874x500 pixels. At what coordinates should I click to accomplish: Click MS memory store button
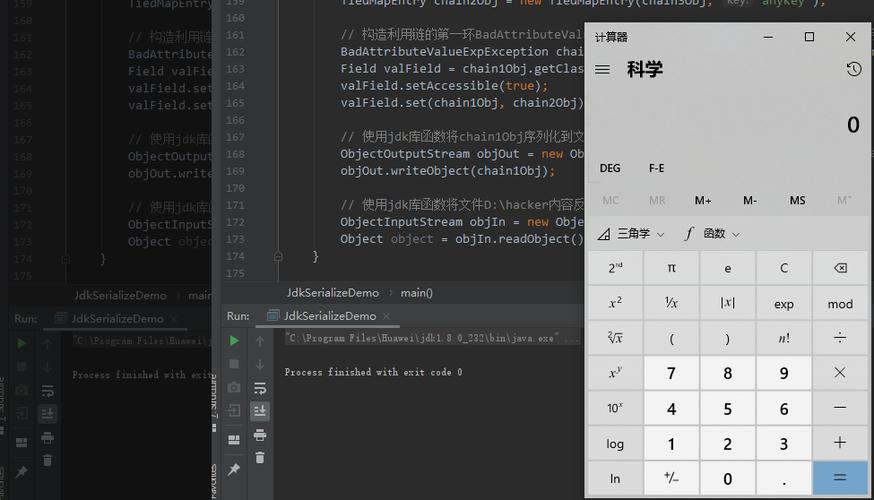pyautogui.click(x=797, y=200)
